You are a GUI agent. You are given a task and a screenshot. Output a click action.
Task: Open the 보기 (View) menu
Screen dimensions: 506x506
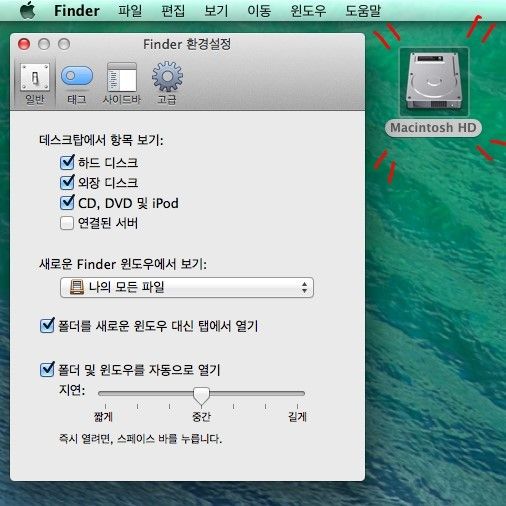216,11
